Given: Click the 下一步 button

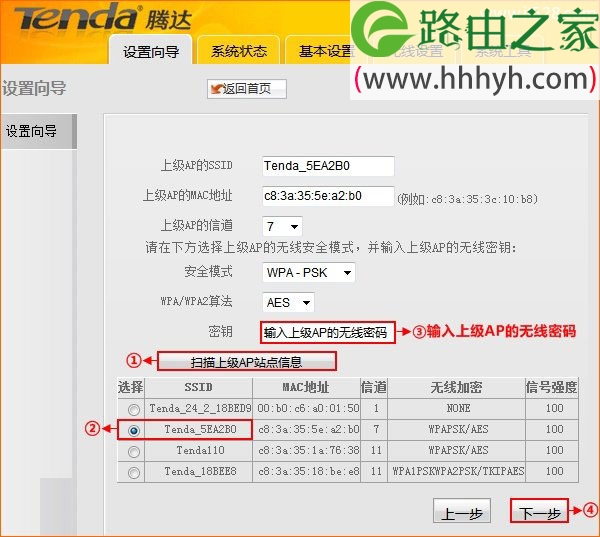Looking at the screenshot, I should [x=540, y=511].
